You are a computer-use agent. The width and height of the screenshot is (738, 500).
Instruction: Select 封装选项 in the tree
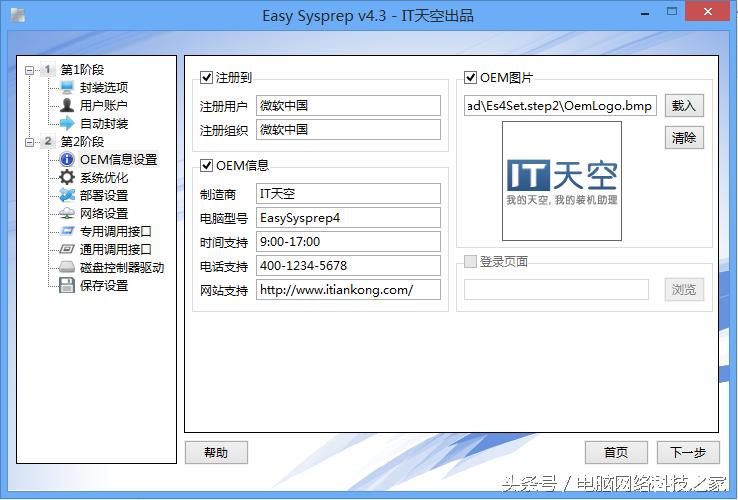(x=104, y=88)
